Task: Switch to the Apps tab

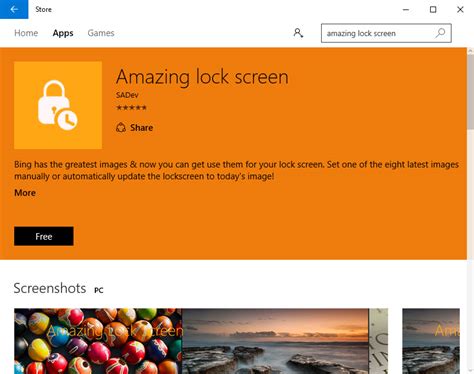Action: (63, 33)
